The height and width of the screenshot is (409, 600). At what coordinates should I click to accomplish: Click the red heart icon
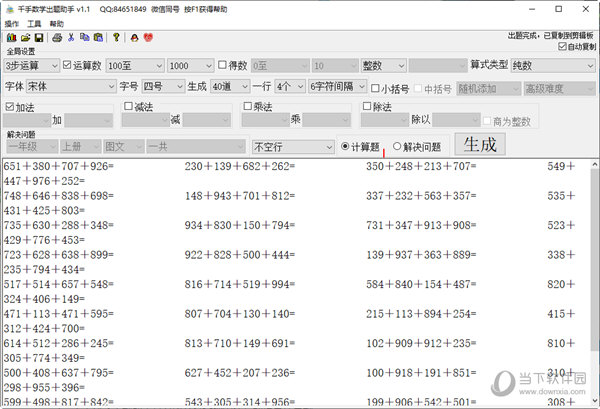pos(148,37)
